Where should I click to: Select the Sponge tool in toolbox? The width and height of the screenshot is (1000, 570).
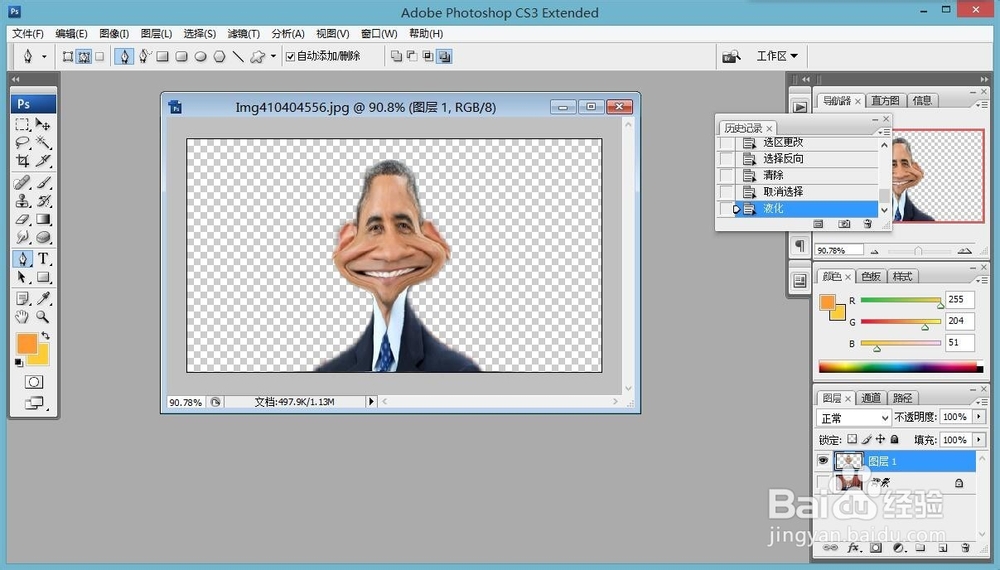coord(43,237)
